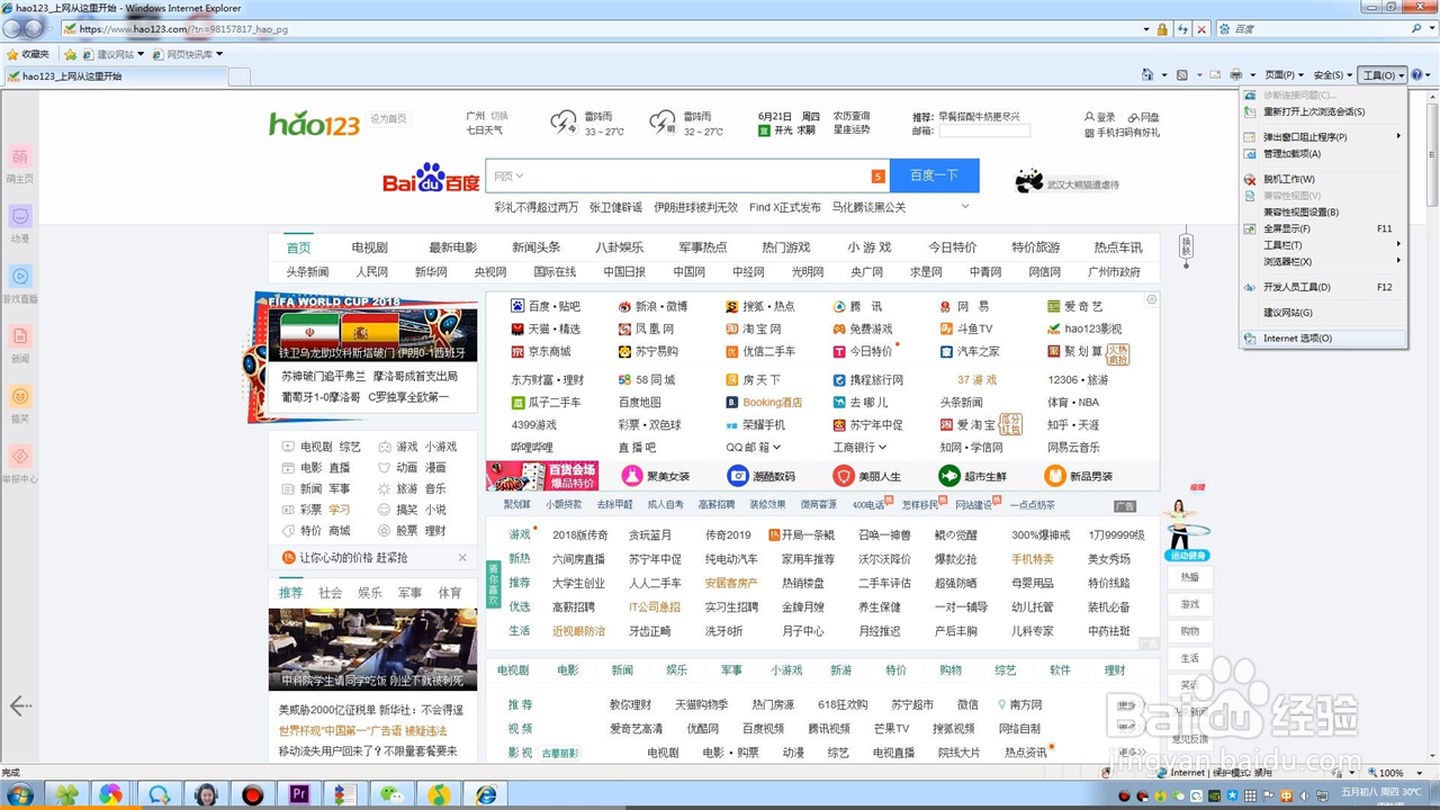Click the 新闻 sidebar icon
The height and width of the screenshot is (810, 1440).
(20, 337)
